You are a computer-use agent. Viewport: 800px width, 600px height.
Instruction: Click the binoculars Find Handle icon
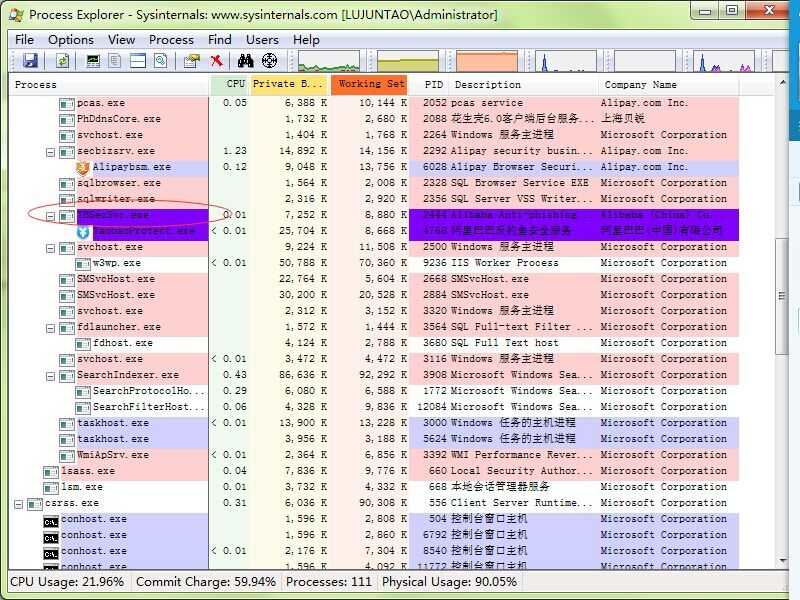pyautogui.click(x=245, y=61)
